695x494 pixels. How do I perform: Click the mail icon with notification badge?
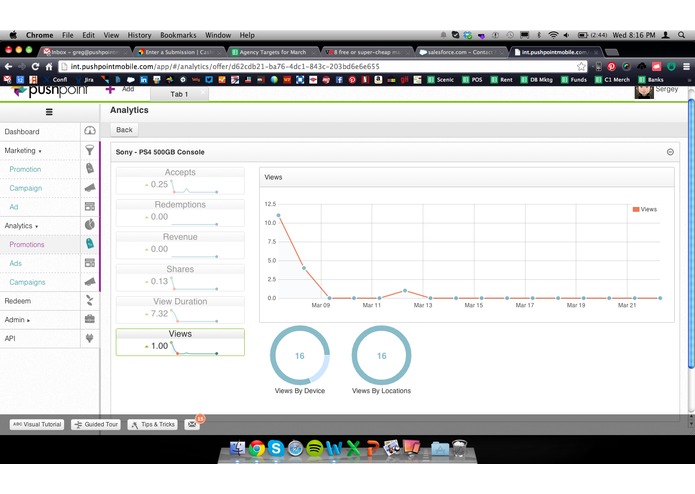[191, 424]
